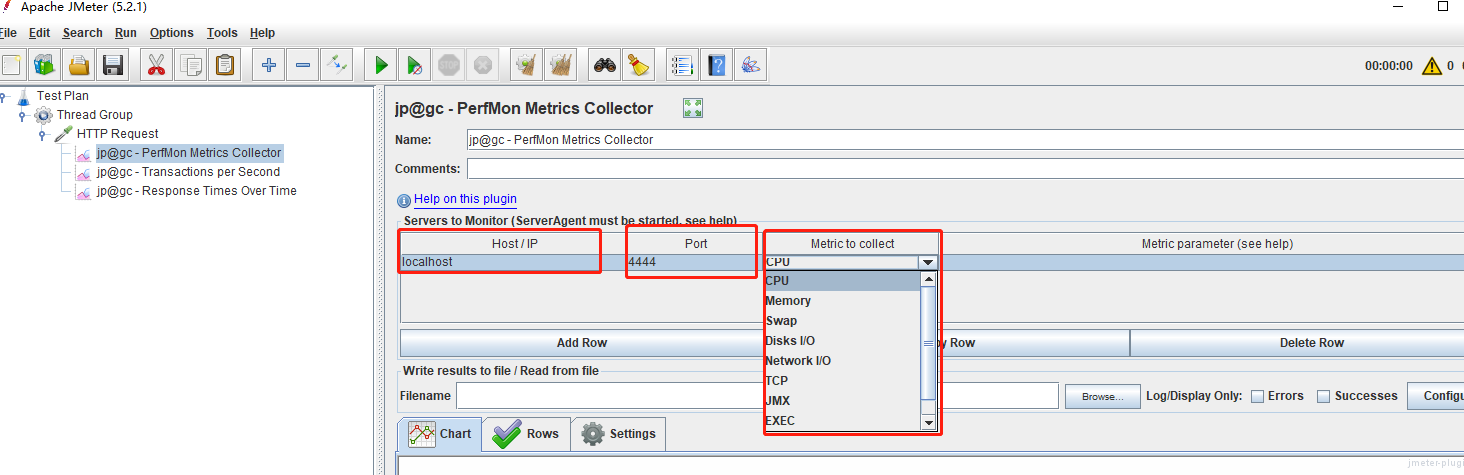Switch to the Rows tab
This screenshot has width=1464, height=475.
[526, 434]
